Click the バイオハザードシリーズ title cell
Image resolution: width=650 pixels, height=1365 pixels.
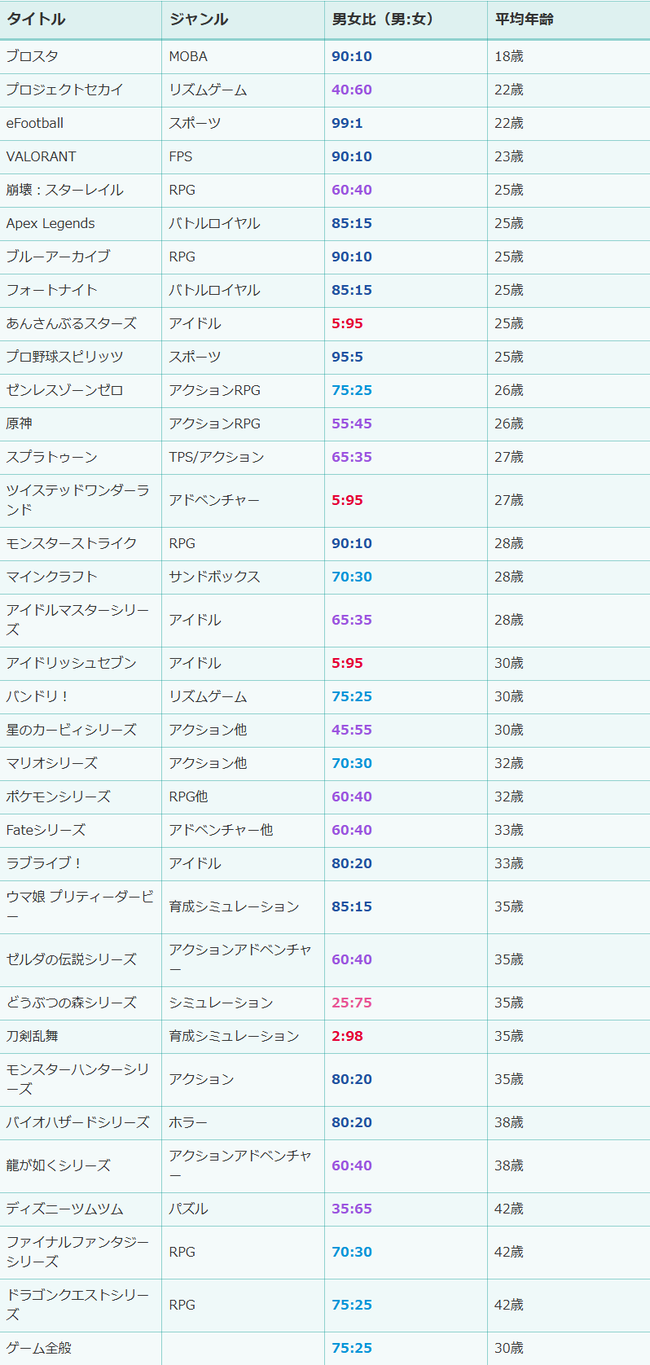click(81, 1123)
